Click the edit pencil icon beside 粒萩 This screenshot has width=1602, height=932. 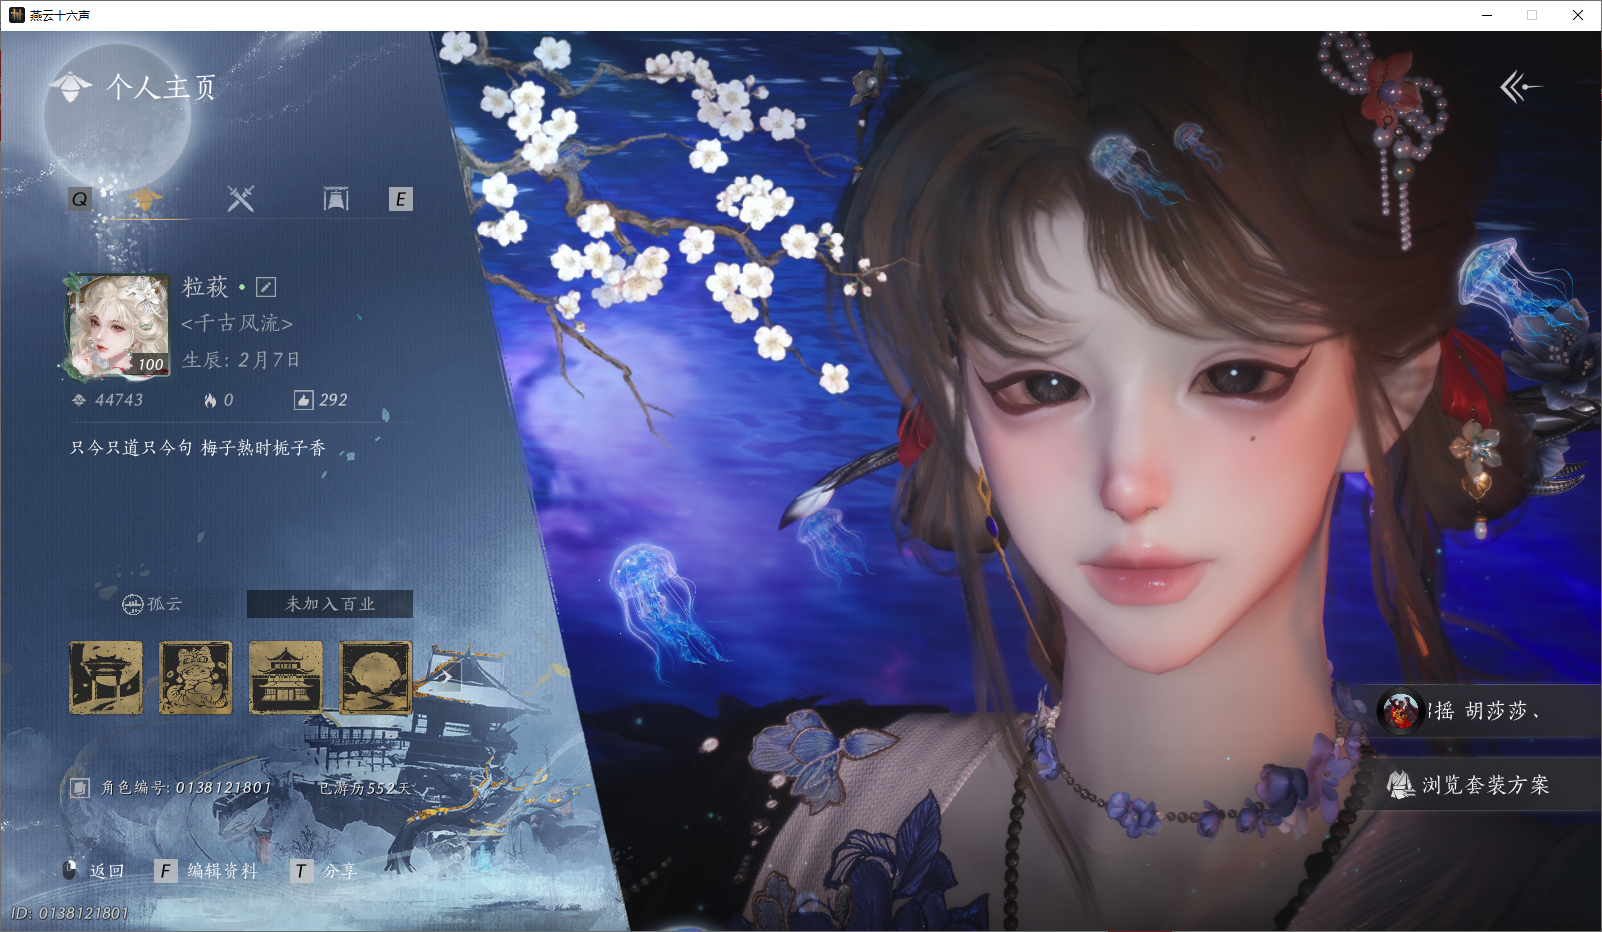(266, 288)
